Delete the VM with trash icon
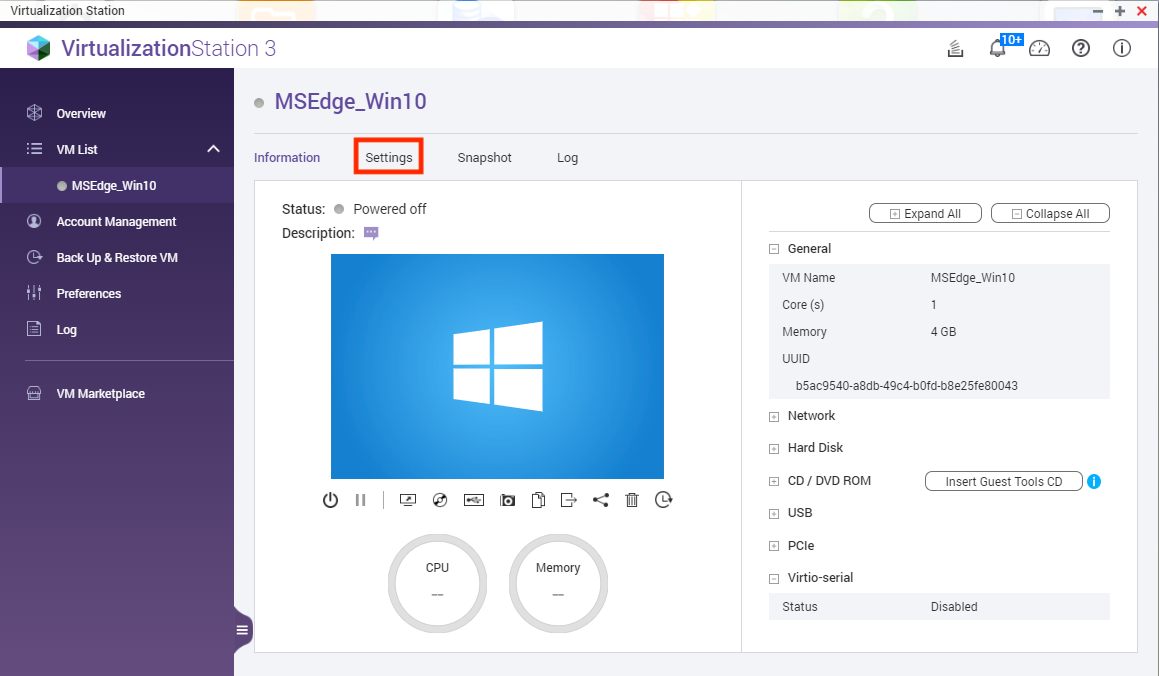Screen dimensions: 1159x676 pos(632,500)
